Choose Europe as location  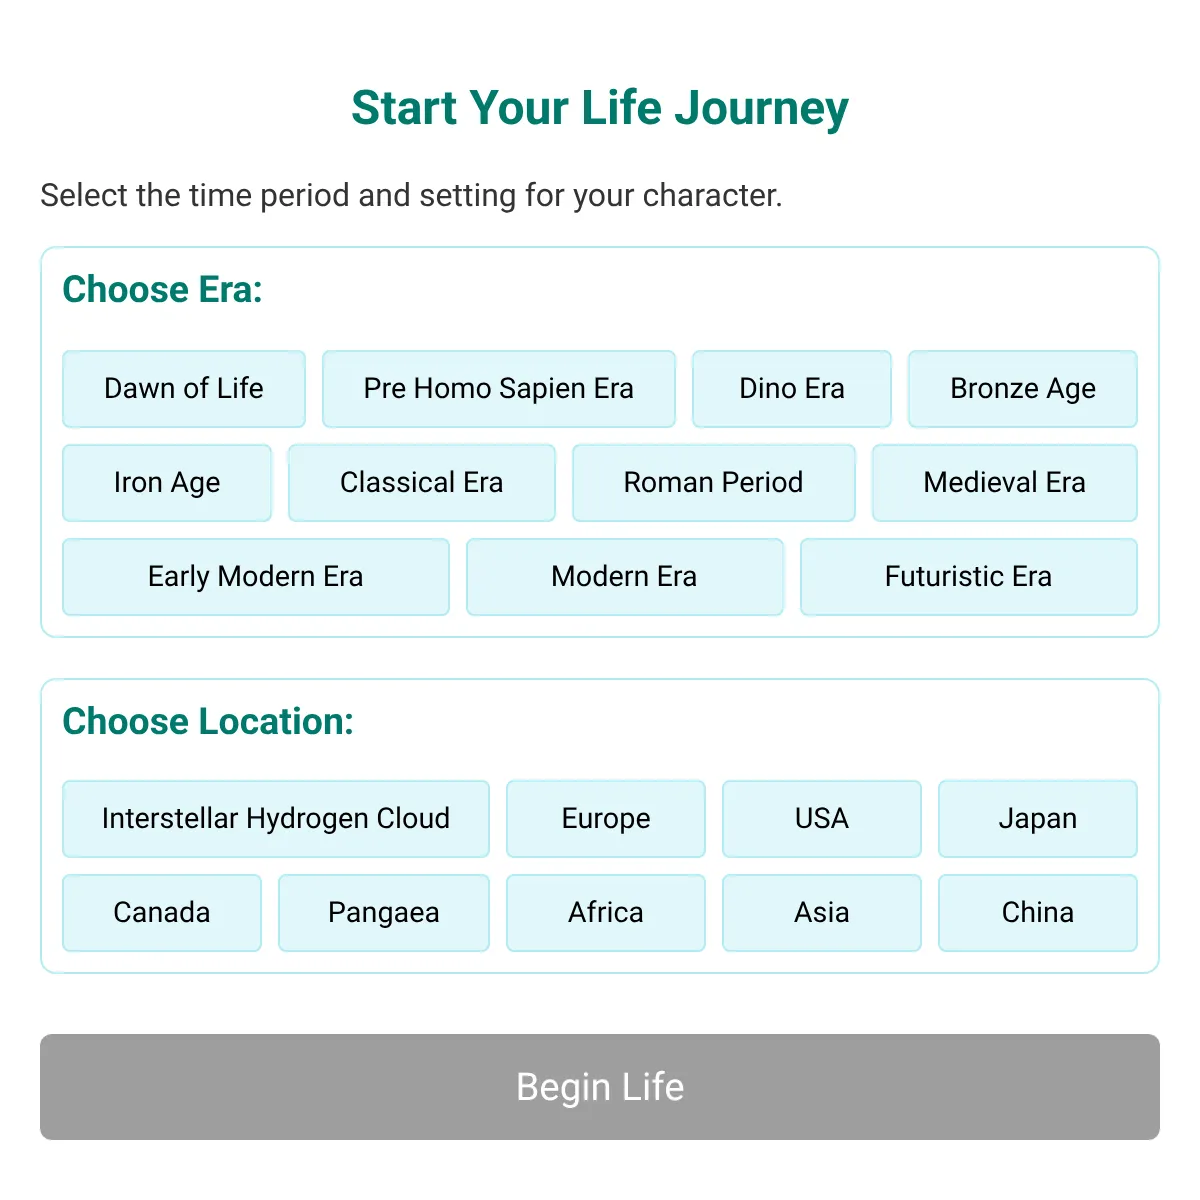coord(606,819)
